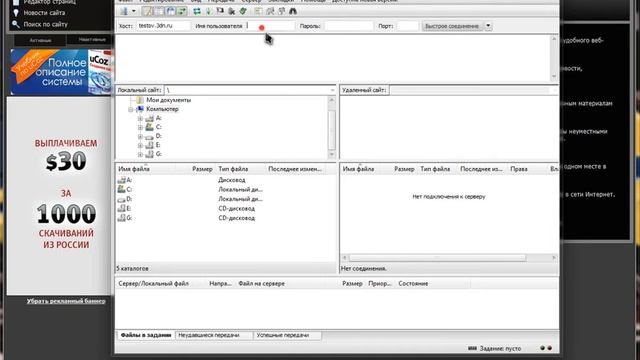Viewport: 640px width, 360px height.
Task: Click the local tree vertical scrollbar
Action: [331, 127]
